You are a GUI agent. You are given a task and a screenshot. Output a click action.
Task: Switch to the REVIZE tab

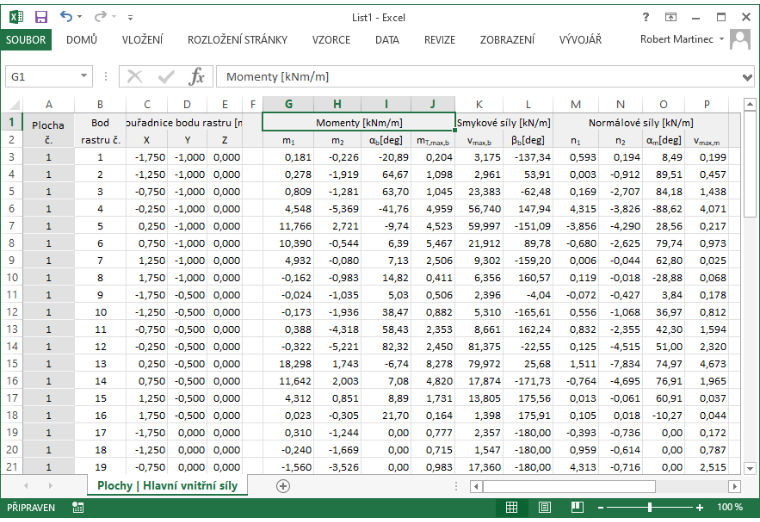tap(439, 40)
